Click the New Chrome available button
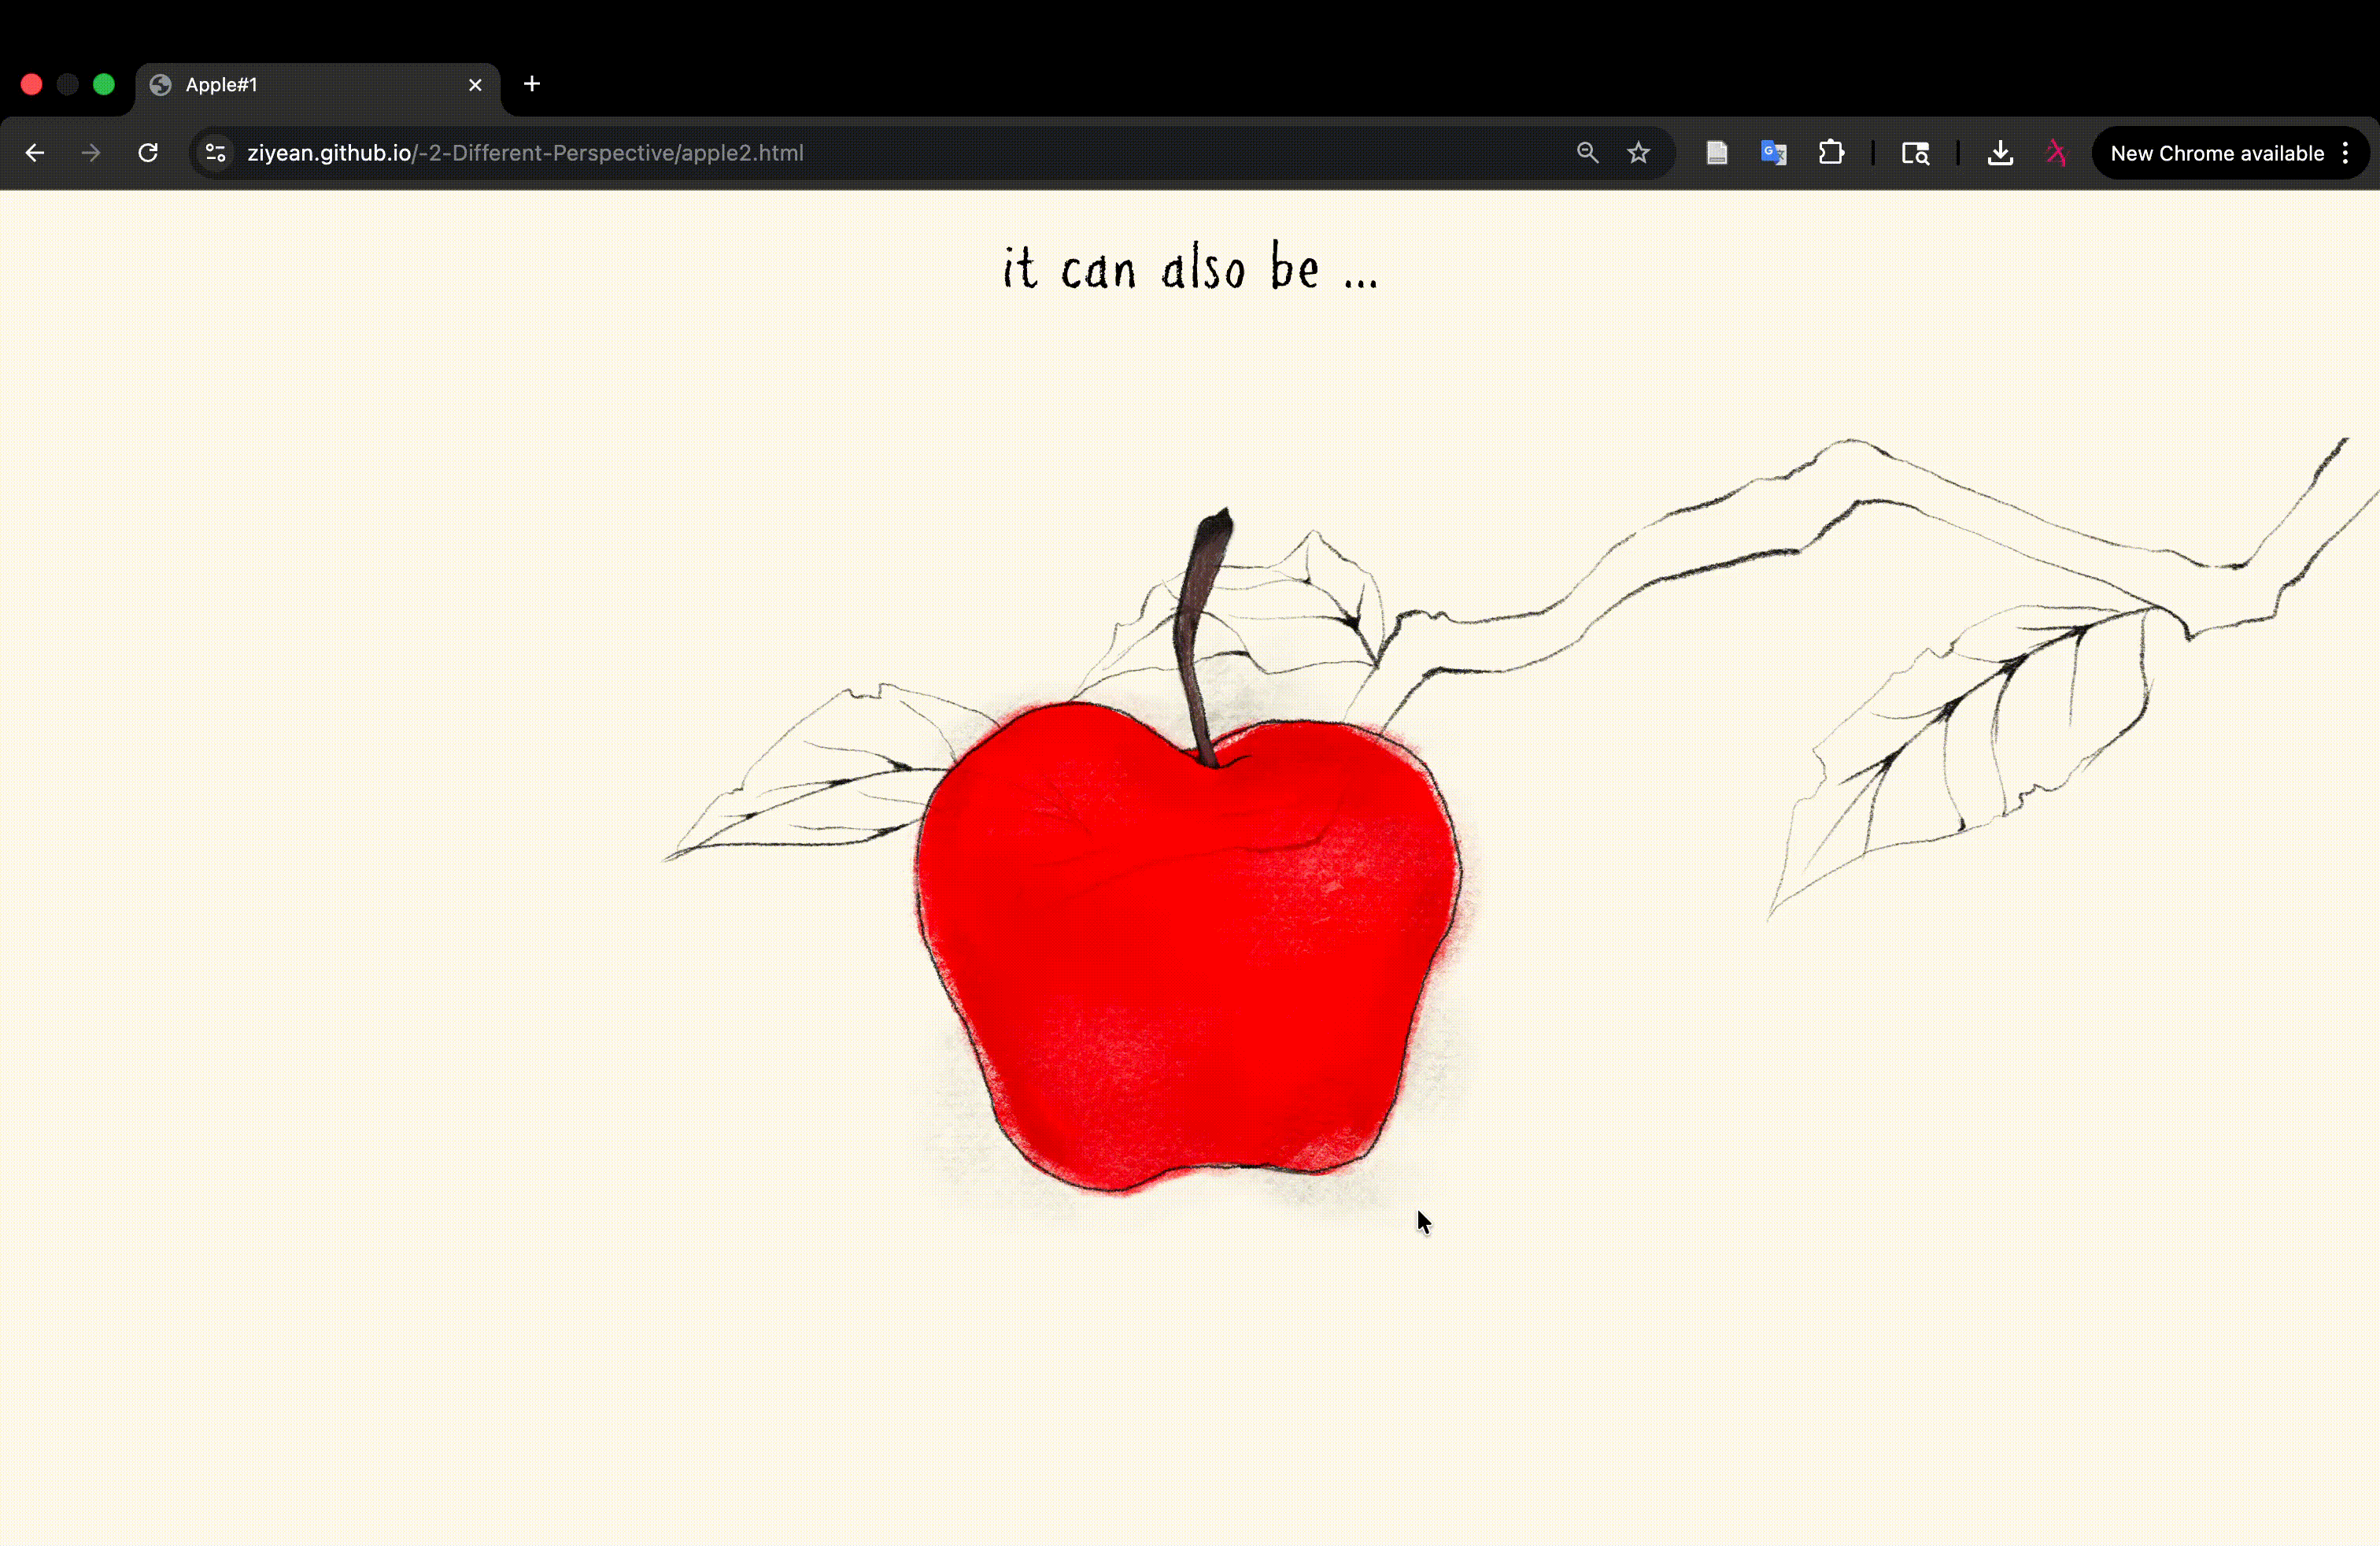This screenshot has height=1546, width=2380. point(2218,152)
